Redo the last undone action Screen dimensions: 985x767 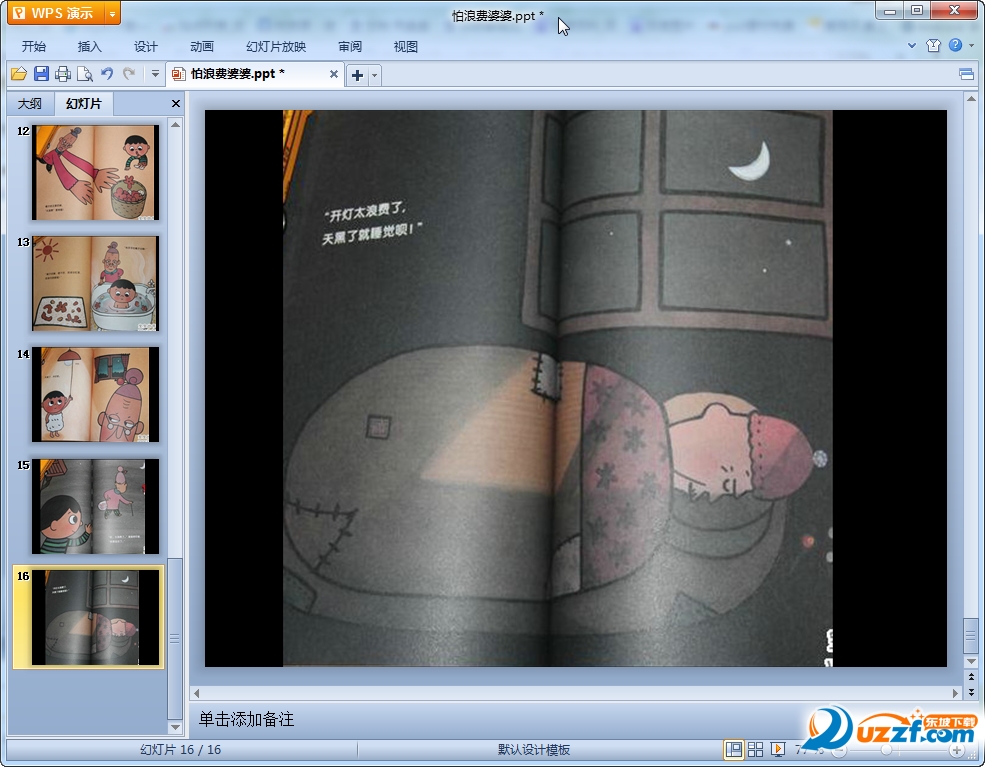click(x=129, y=74)
